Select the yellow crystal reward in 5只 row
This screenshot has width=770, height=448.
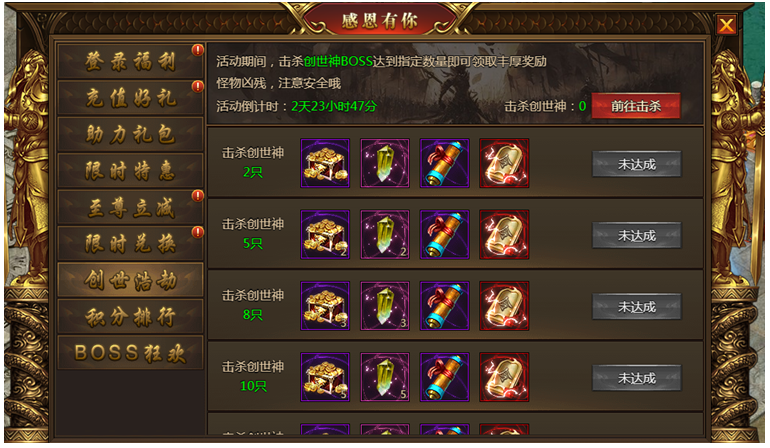(x=385, y=234)
